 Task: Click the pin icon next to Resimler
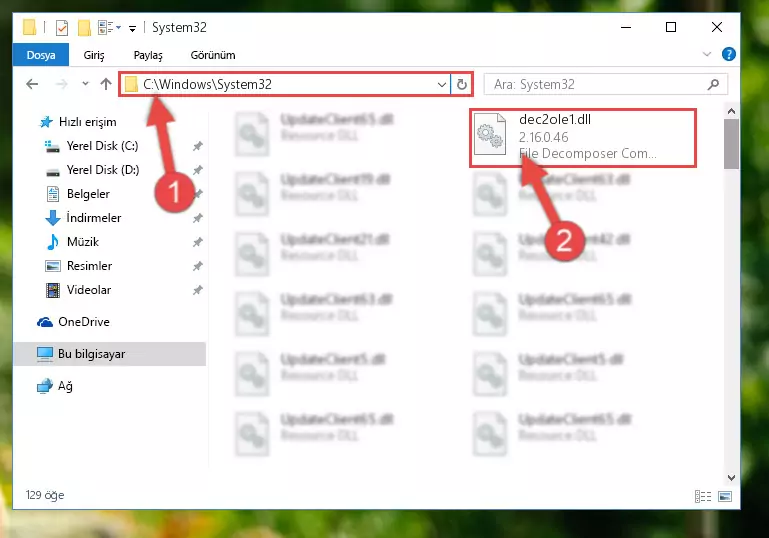pyautogui.click(x=197, y=266)
